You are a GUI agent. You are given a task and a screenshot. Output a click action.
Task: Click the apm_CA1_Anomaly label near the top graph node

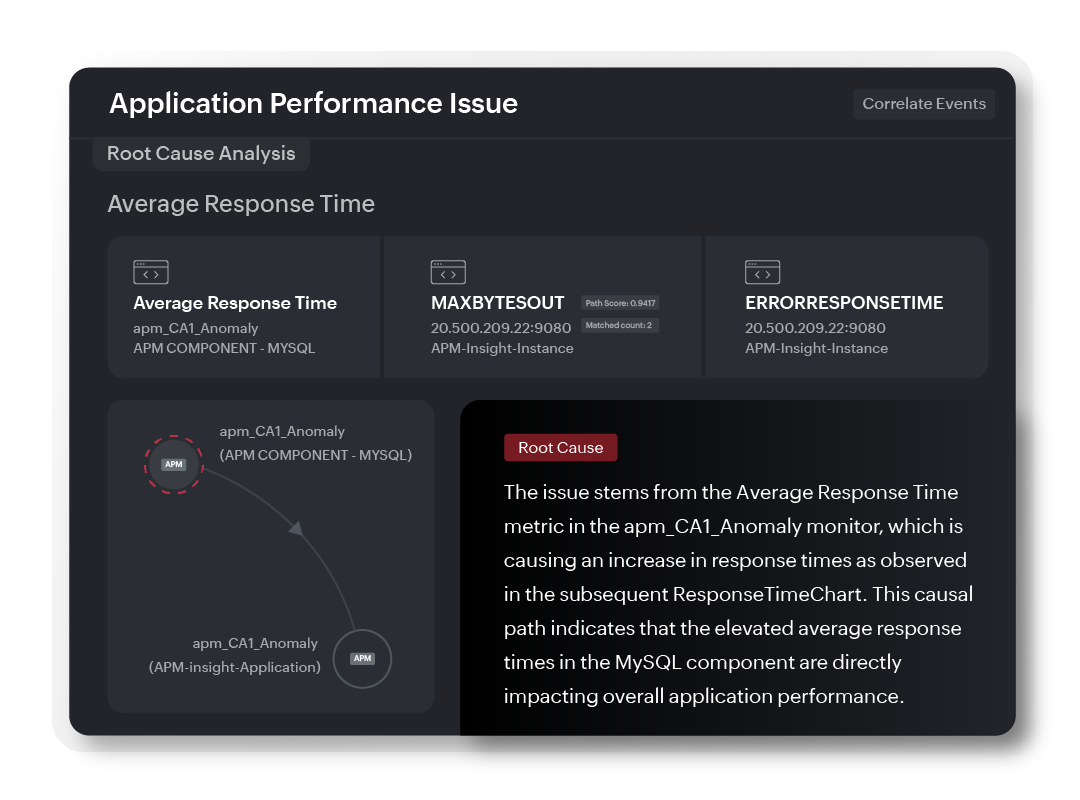(x=282, y=431)
